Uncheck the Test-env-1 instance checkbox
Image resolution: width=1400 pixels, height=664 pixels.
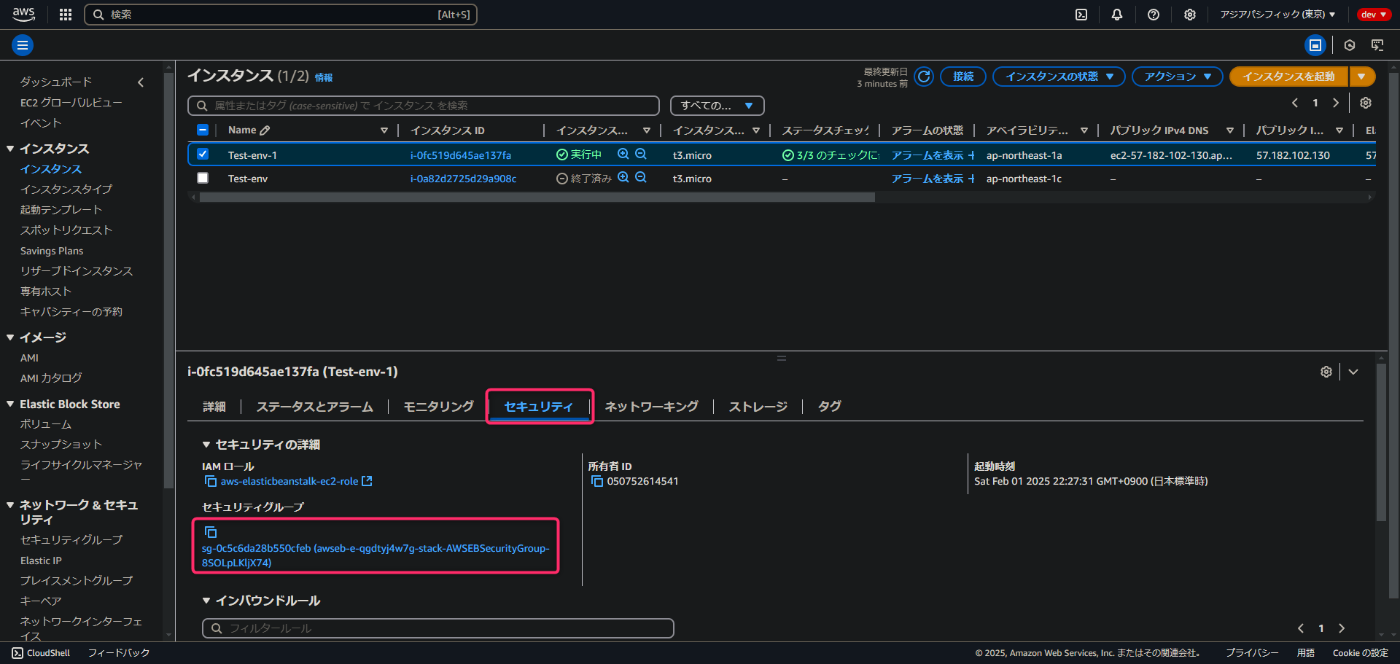(x=203, y=155)
